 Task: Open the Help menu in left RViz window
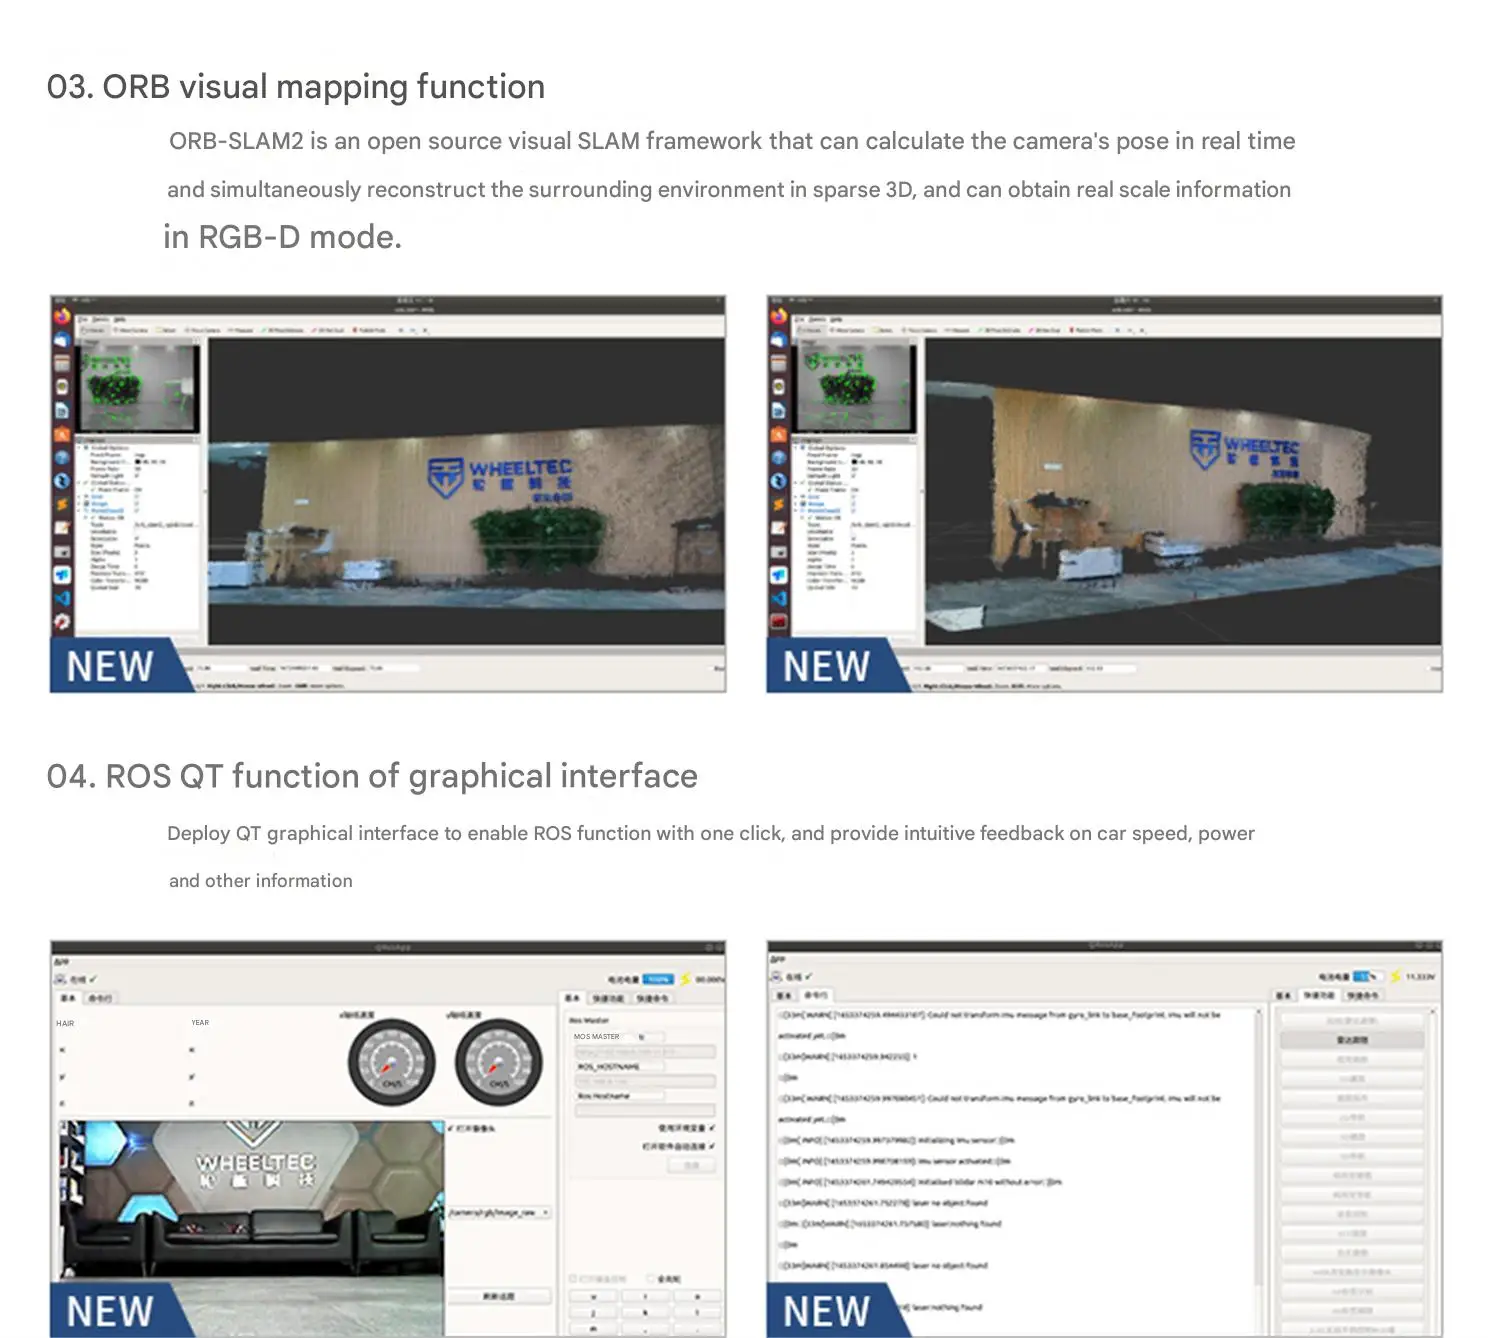click(119, 319)
